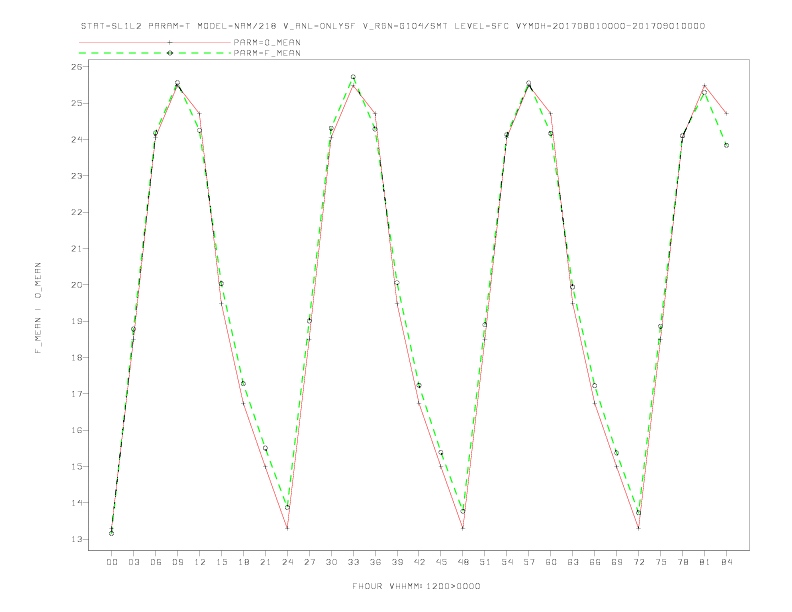Viewport: 792px width, 612px height.
Task: Click y-axis tick label 14
Action: [76, 503]
